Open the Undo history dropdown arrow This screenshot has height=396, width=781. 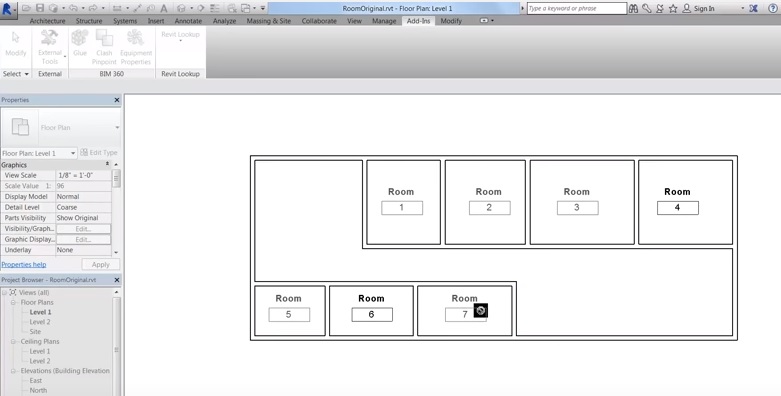point(83,8)
